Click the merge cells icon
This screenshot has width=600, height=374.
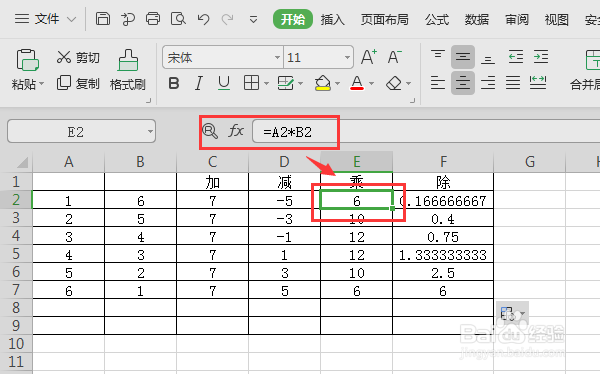coord(592,60)
